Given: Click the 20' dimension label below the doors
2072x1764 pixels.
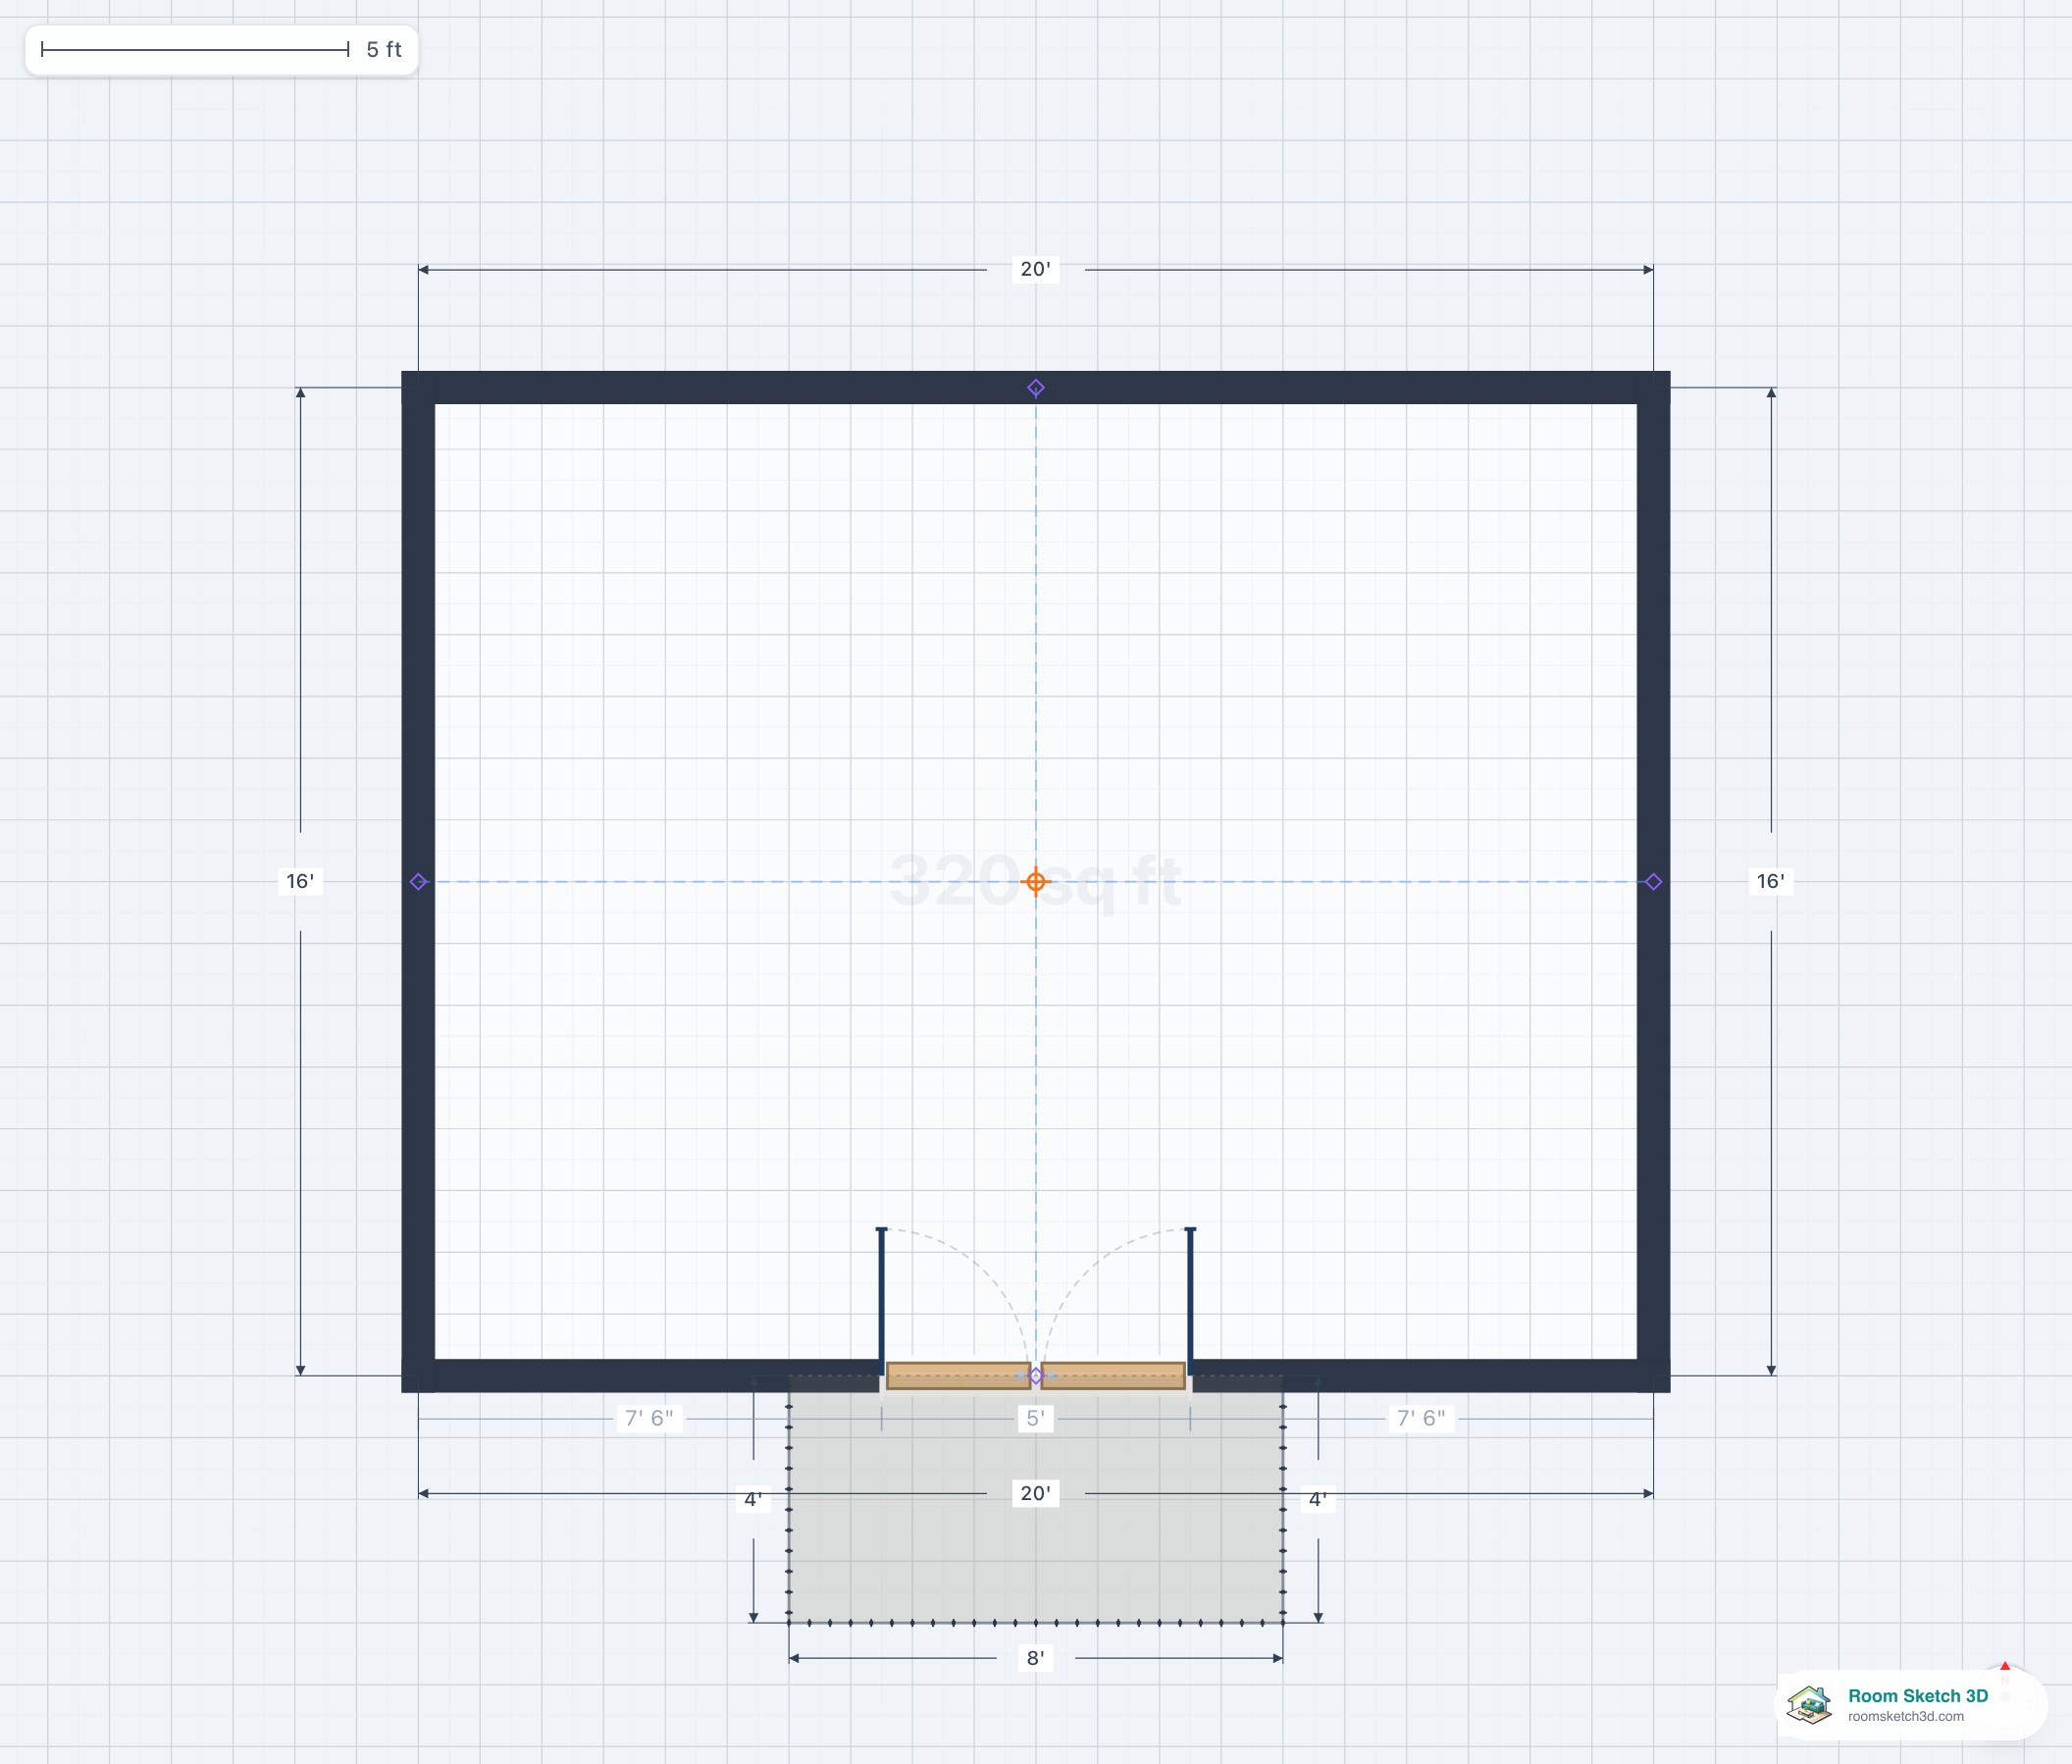Looking at the screenshot, I should click(1036, 1493).
